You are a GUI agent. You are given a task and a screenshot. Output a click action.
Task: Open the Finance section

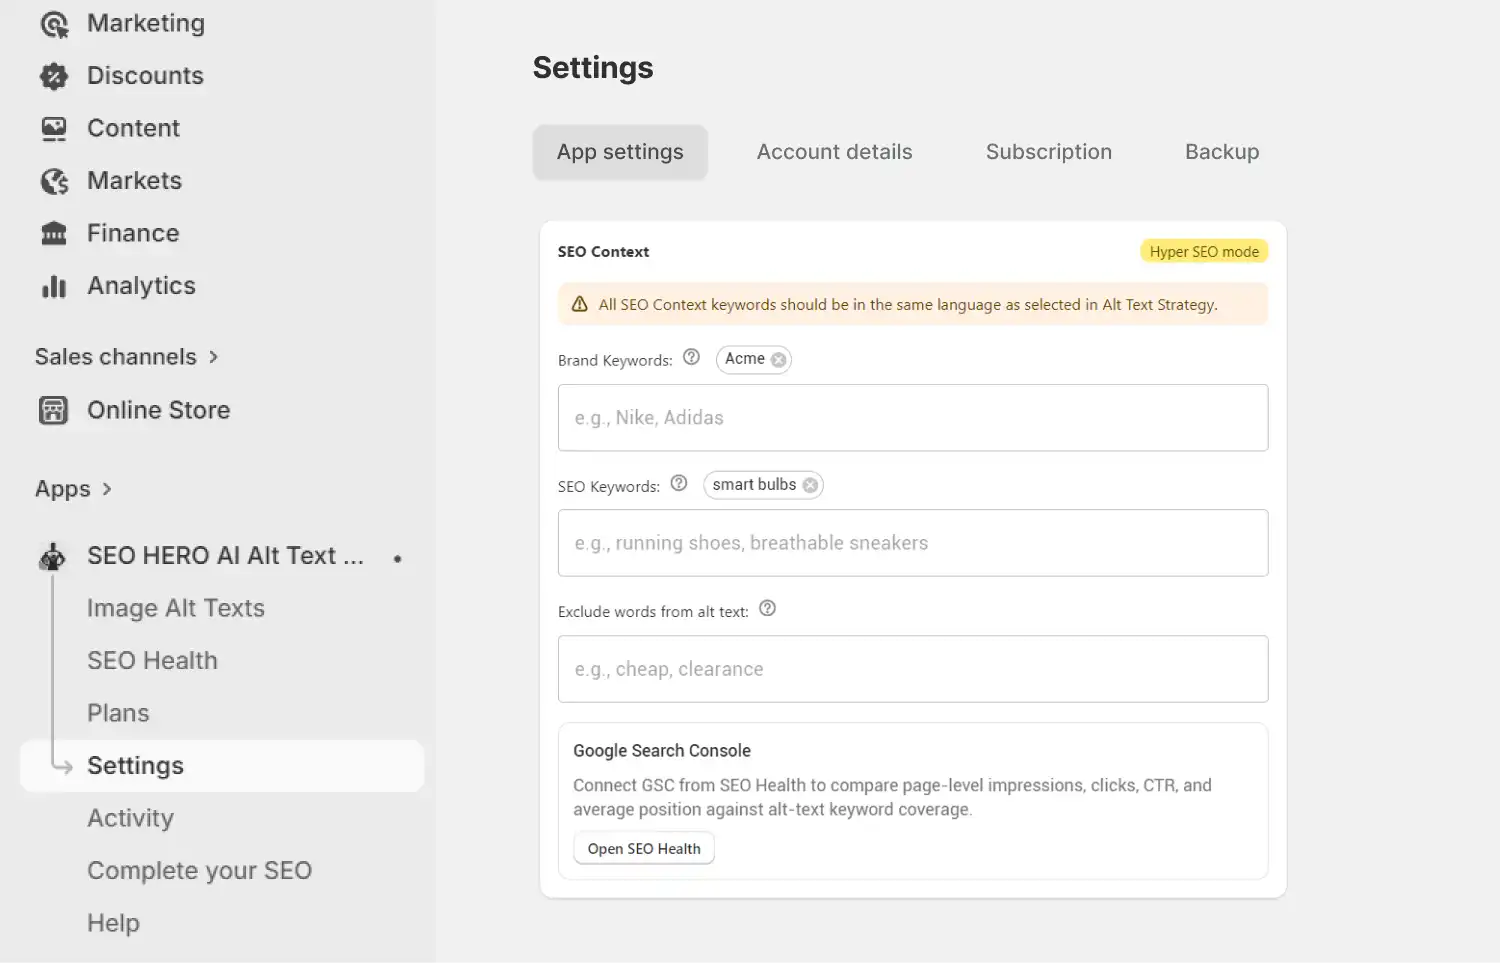[x=133, y=233]
